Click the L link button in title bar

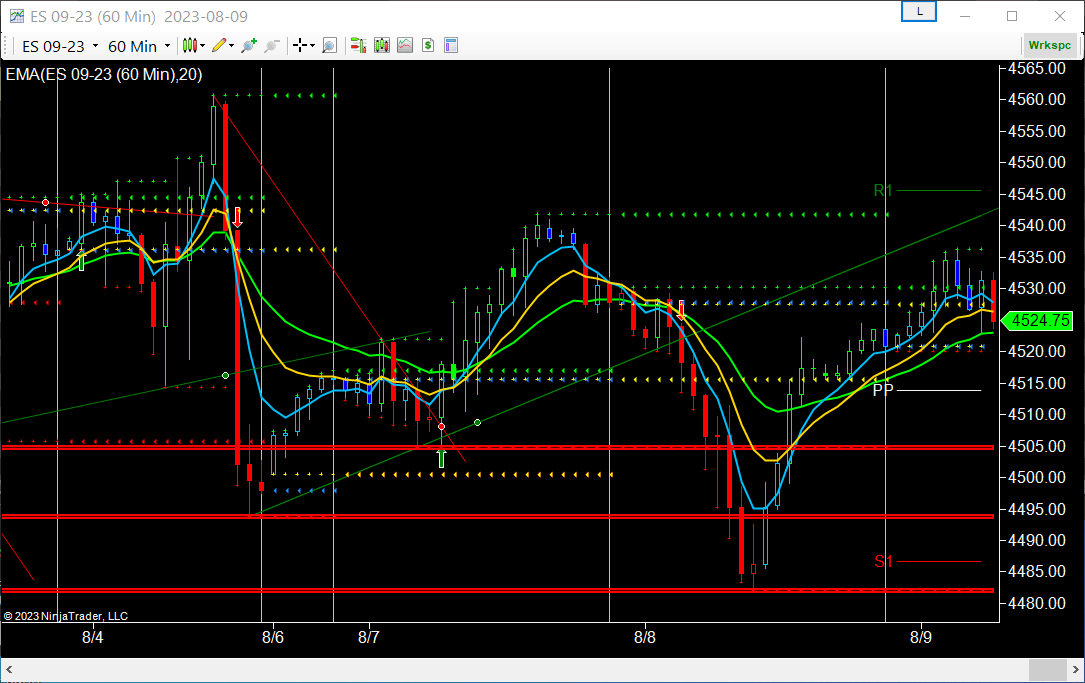(x=919, y=12)
